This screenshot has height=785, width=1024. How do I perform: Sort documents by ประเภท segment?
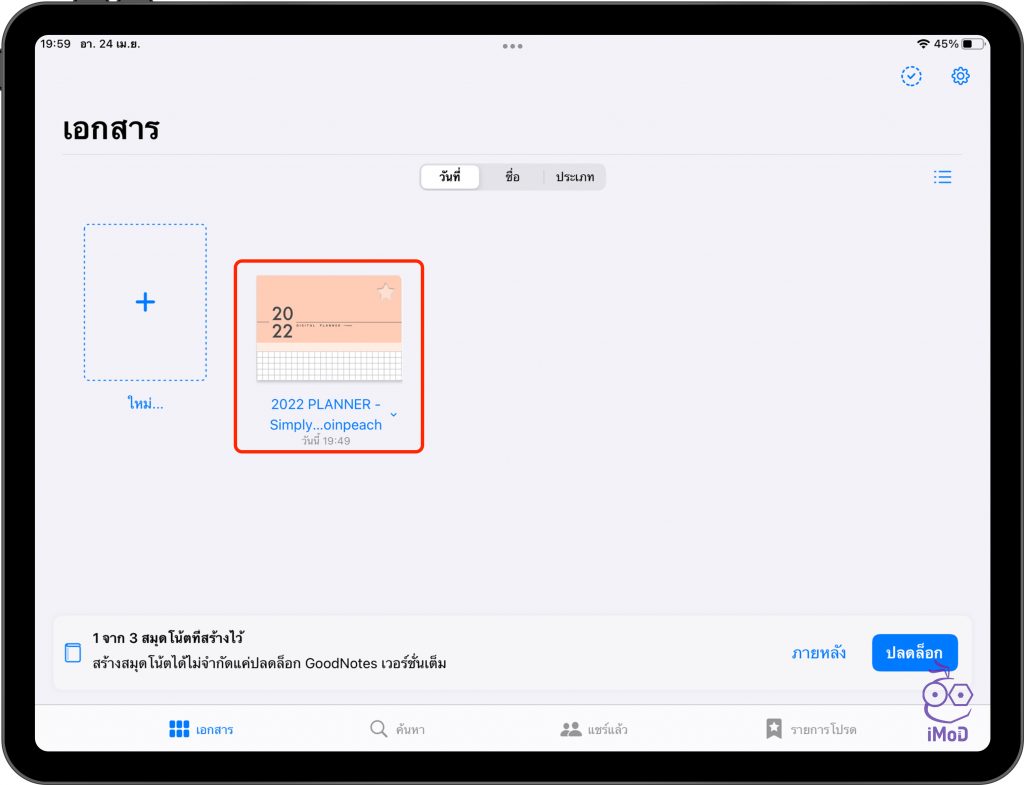(575, 177)
